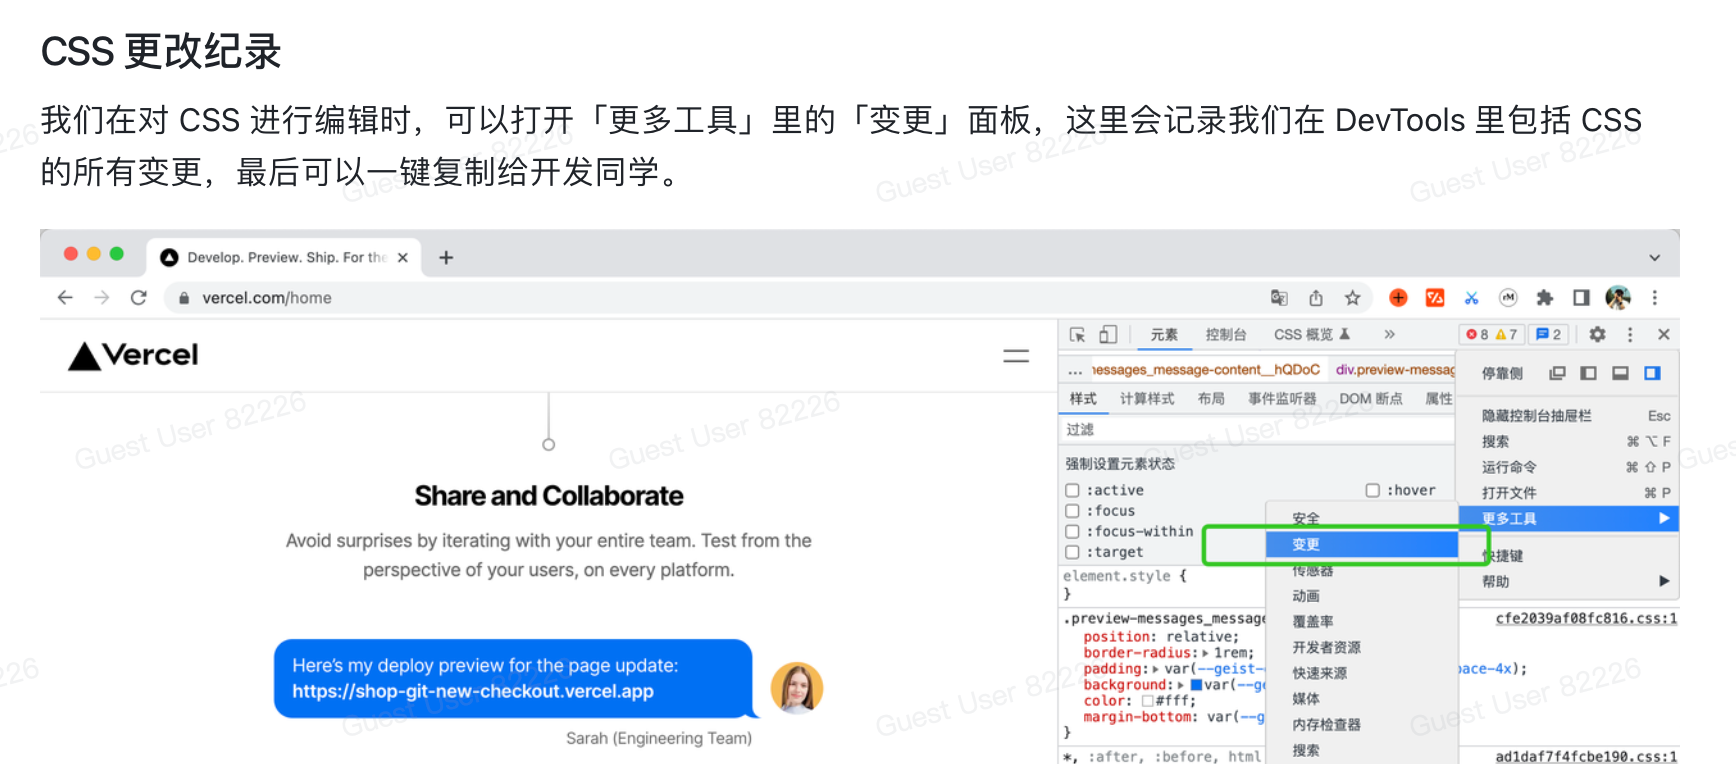1736x764 pixels.
Task: Toggle the browser side panel icon
Action: click(x=1581, y=297)
